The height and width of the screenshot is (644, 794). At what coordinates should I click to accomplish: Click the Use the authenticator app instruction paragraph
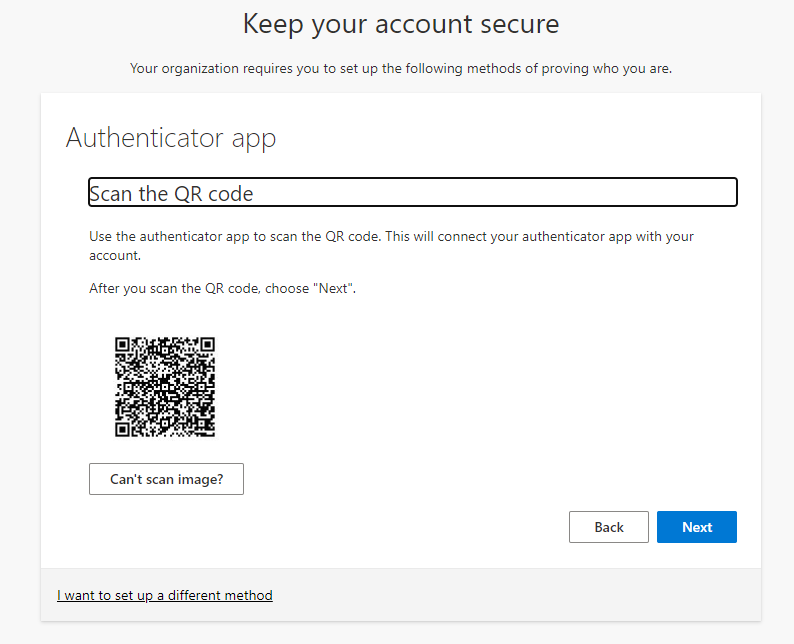(x=391, y=246)
